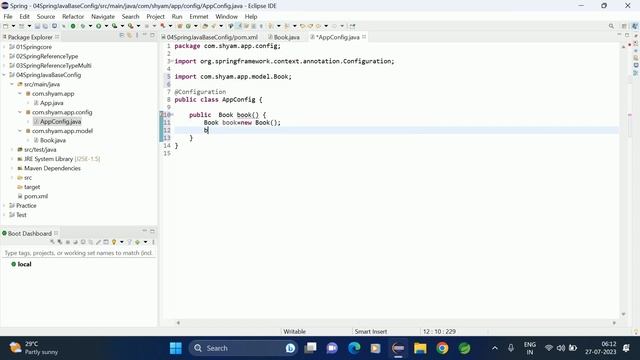Click the 12 : 10 : 229 cursor position
Image resolution: width=640 pixels, height=360 pixels.
(439, 331)
